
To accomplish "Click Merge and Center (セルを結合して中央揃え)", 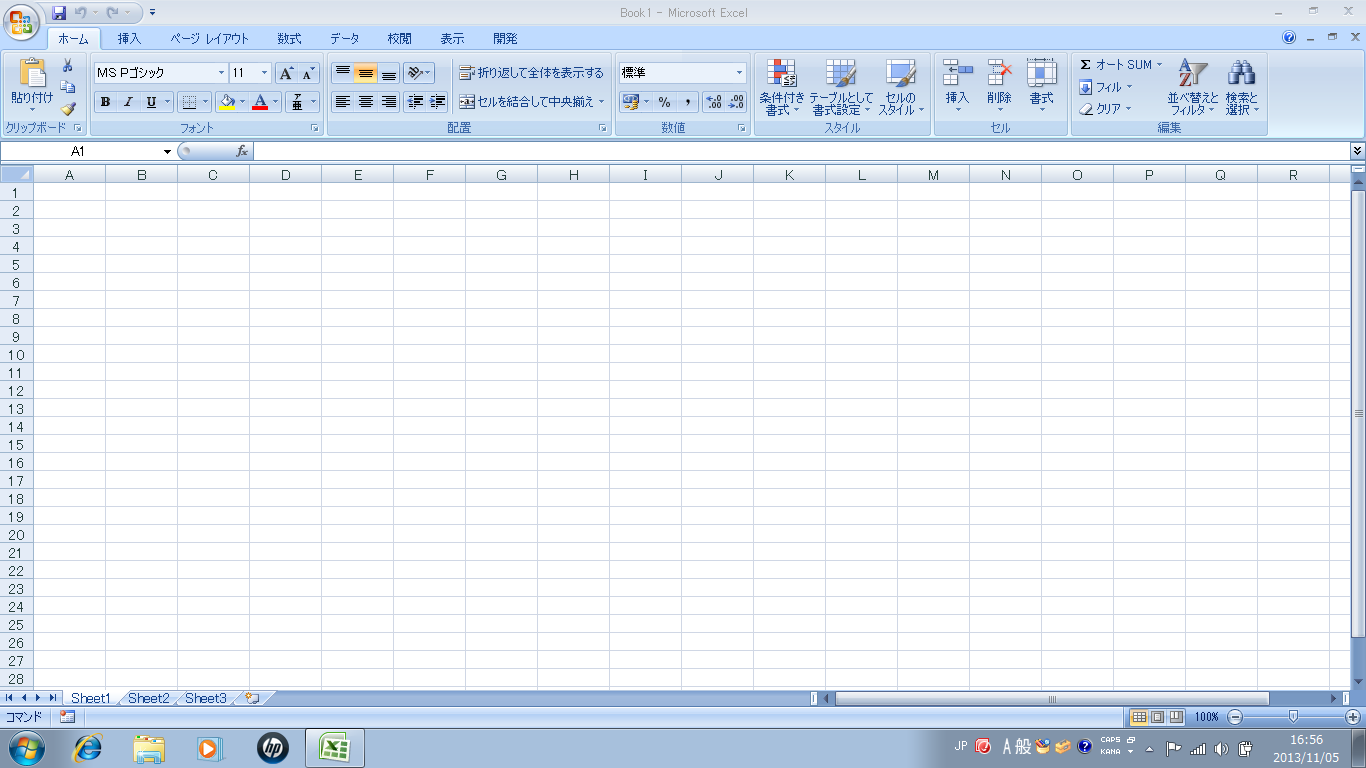I will pos(532,102).
